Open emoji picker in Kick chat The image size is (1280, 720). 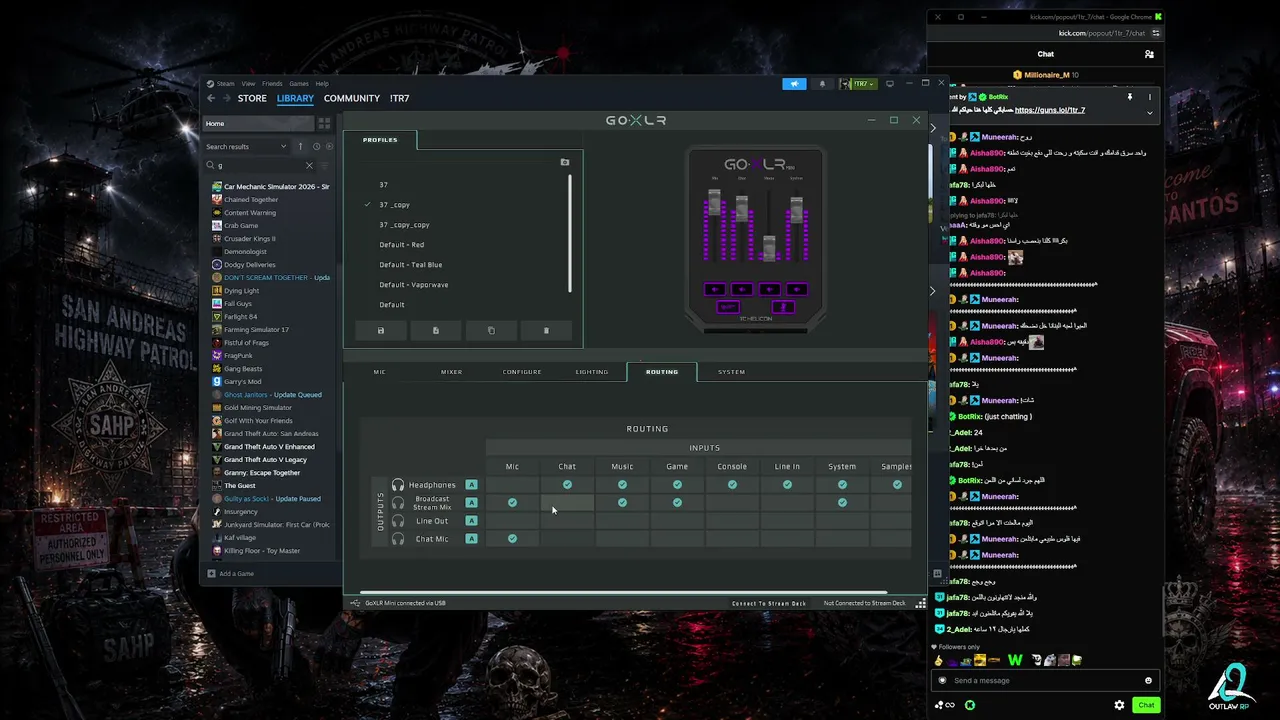pos(1148,680)
